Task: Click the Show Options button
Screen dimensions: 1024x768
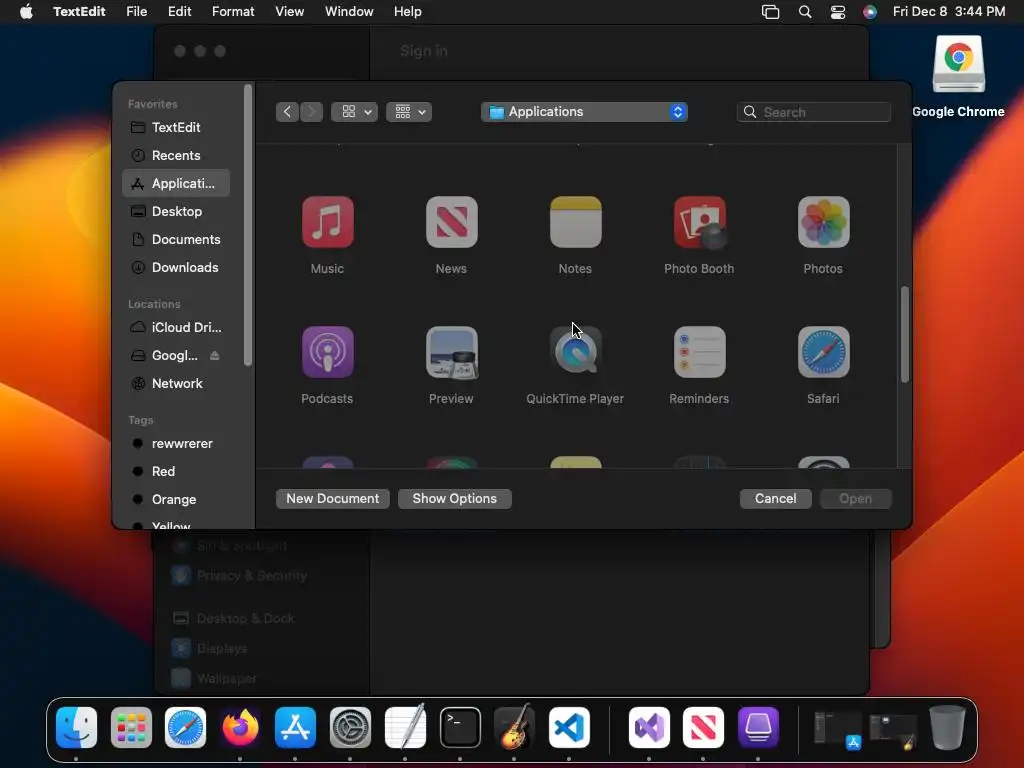Action: click(455, 498)
